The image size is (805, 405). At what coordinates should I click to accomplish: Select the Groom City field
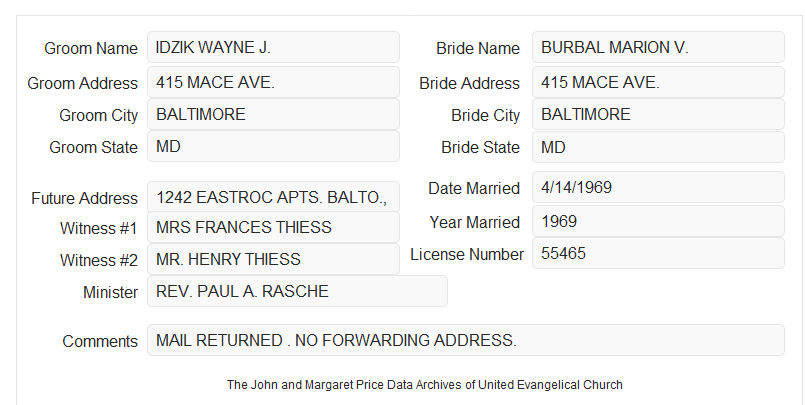coord(273,114)
